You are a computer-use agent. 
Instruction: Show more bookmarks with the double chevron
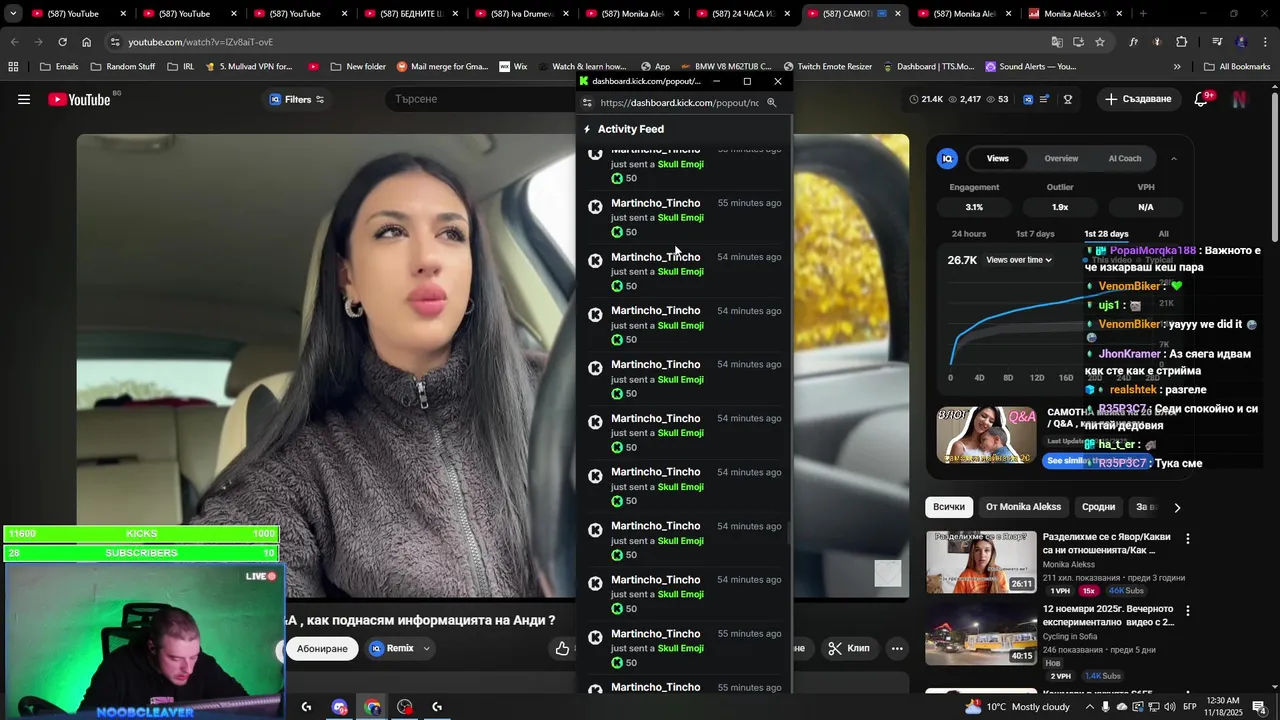pos(1177,67)
